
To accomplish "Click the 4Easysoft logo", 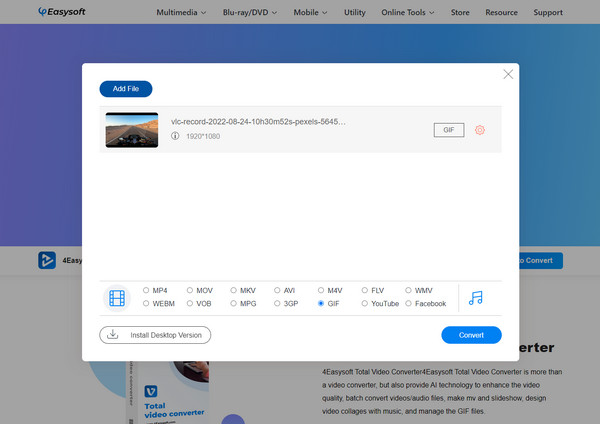I will (x=62, y=12).
